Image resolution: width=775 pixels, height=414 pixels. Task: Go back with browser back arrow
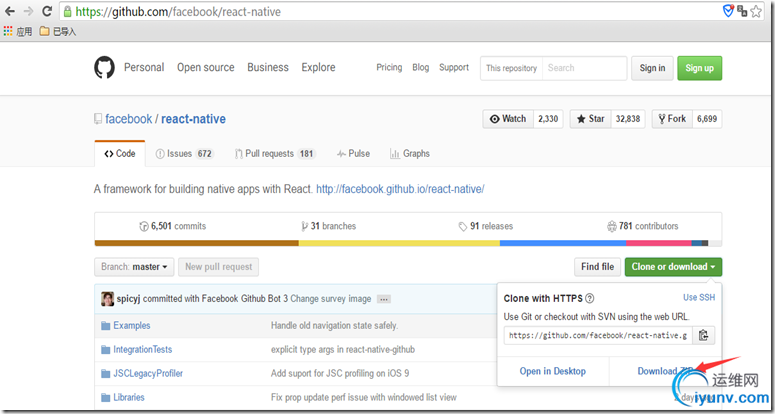click(x=8, y=11)
